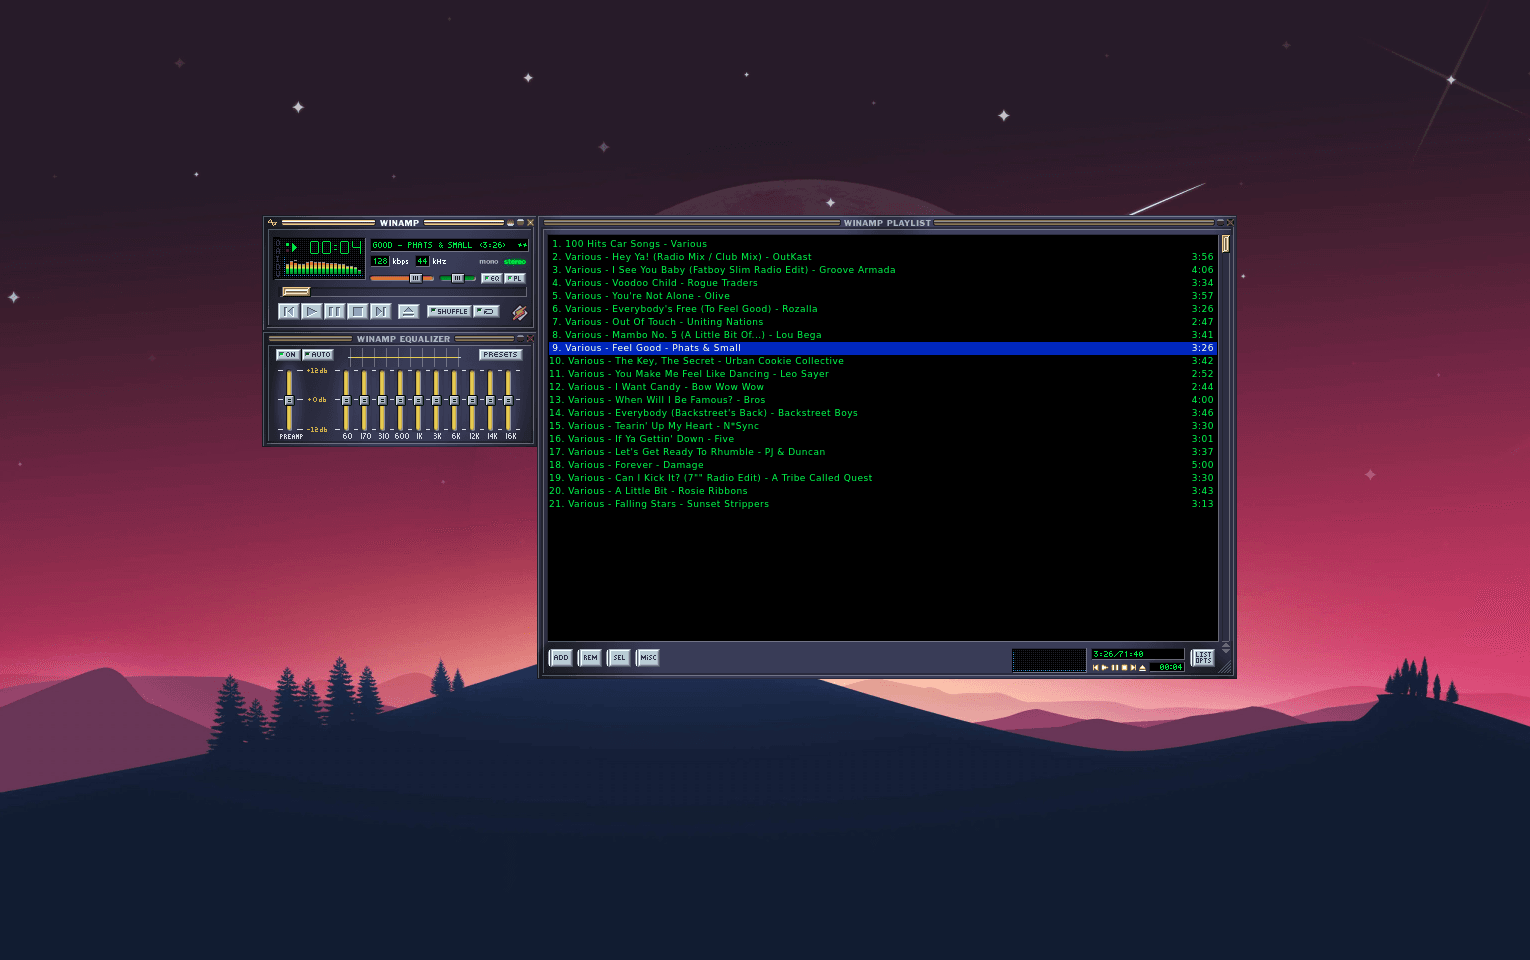
Task: Click the PREAMP slider handle
Action: [x=289, y=400]
